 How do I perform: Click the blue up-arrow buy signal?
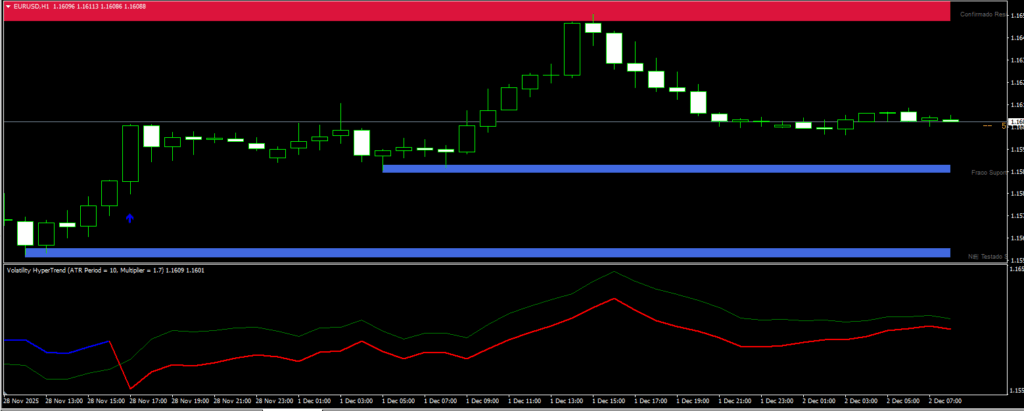(x=129, y=216)
